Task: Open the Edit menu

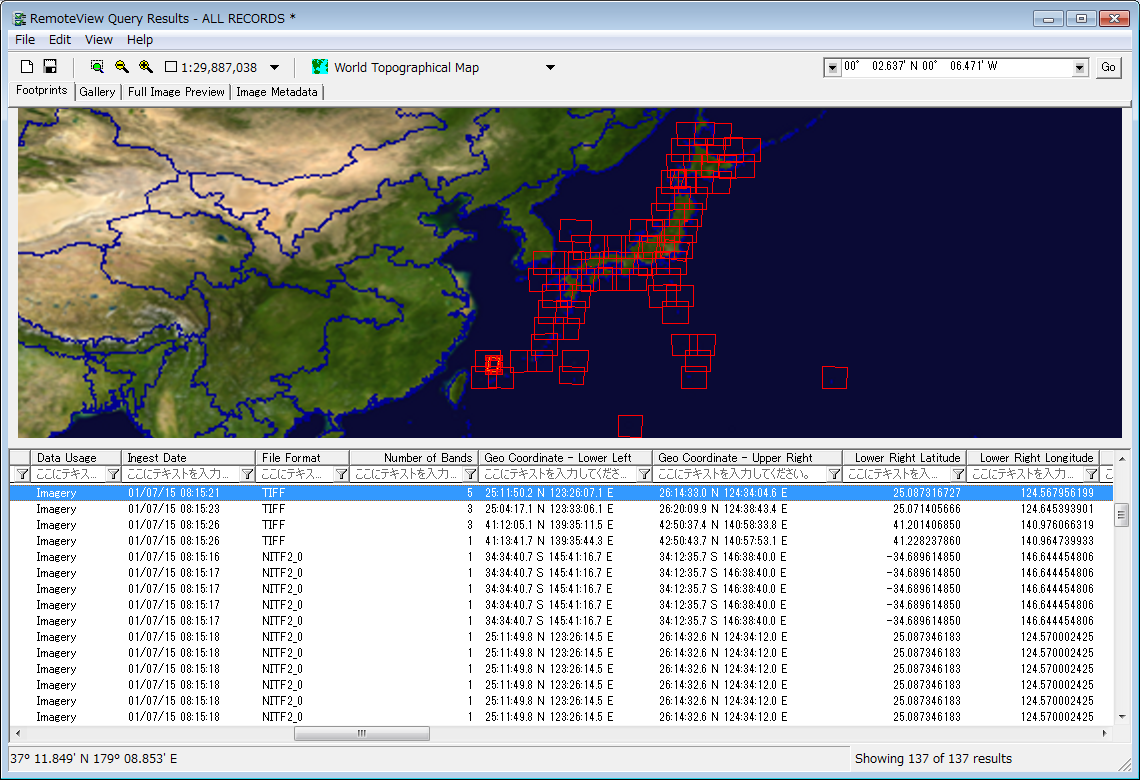Action: (60, 39)
